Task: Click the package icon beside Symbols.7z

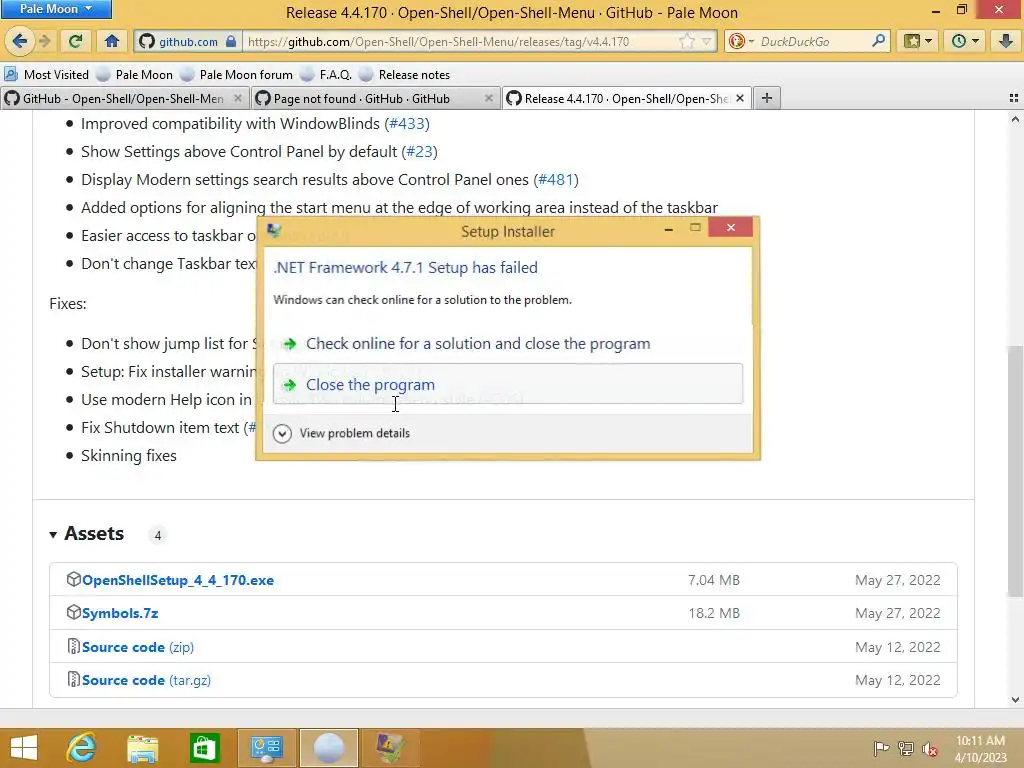Action: (x=73, y=613)
